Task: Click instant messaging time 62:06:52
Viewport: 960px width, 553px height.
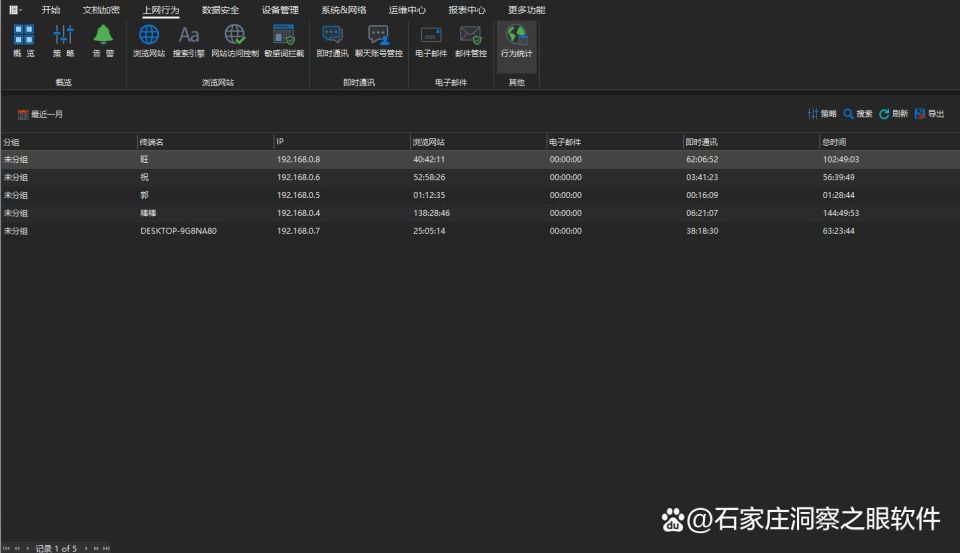Action: click(x=702, y=159)
